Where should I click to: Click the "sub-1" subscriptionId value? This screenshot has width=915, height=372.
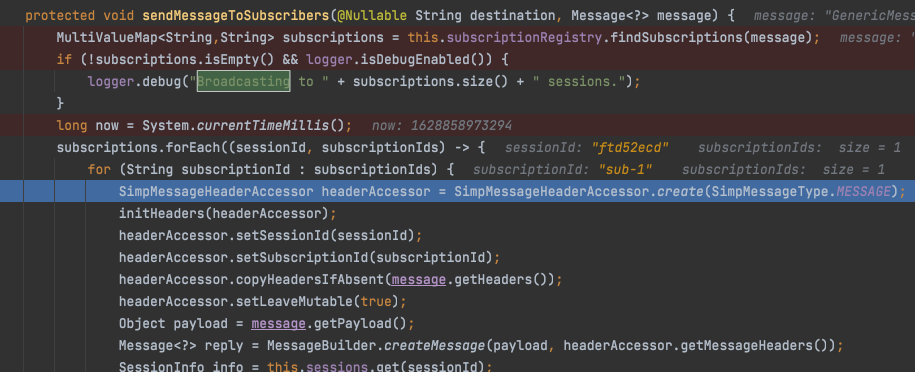(626, 170)
